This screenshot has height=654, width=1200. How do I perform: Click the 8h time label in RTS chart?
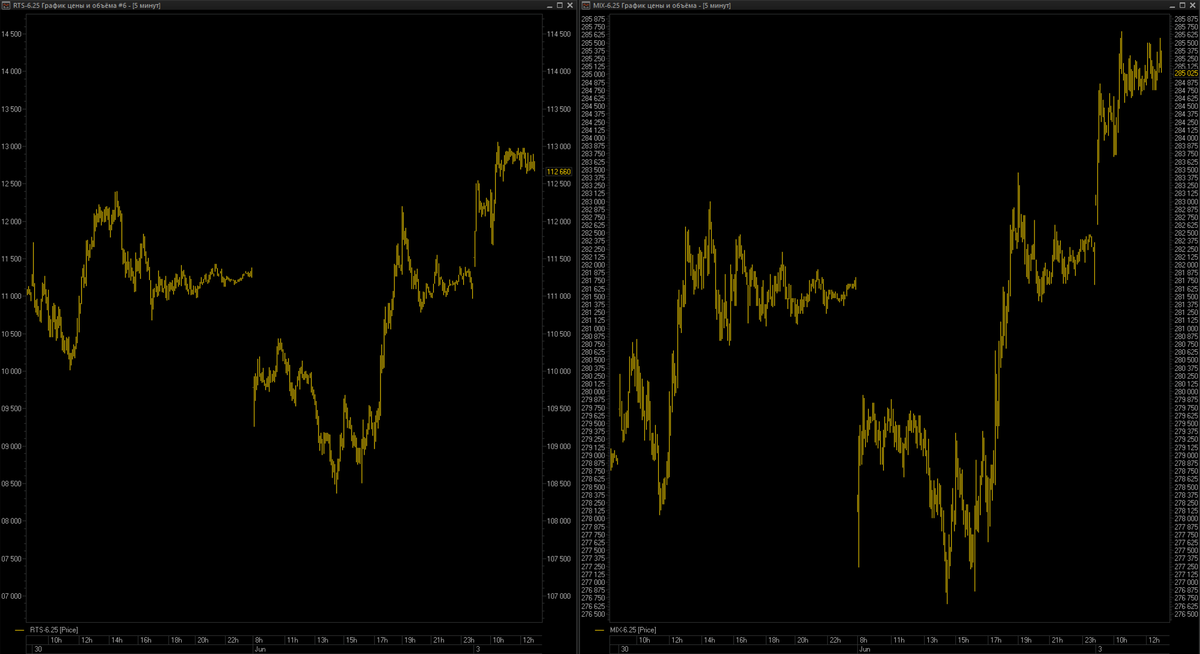tap(259, 640)
